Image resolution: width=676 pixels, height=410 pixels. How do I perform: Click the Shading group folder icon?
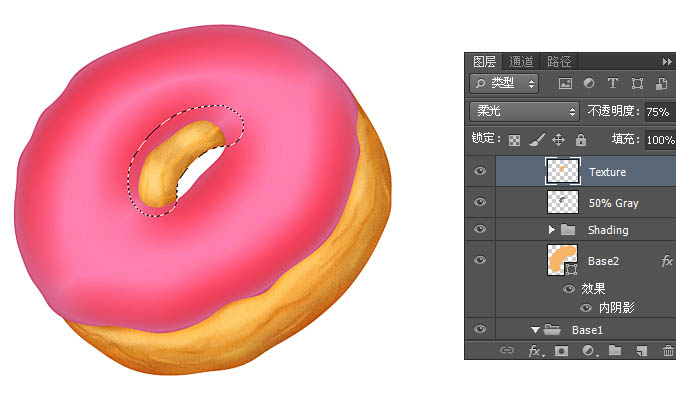[568, 230]
